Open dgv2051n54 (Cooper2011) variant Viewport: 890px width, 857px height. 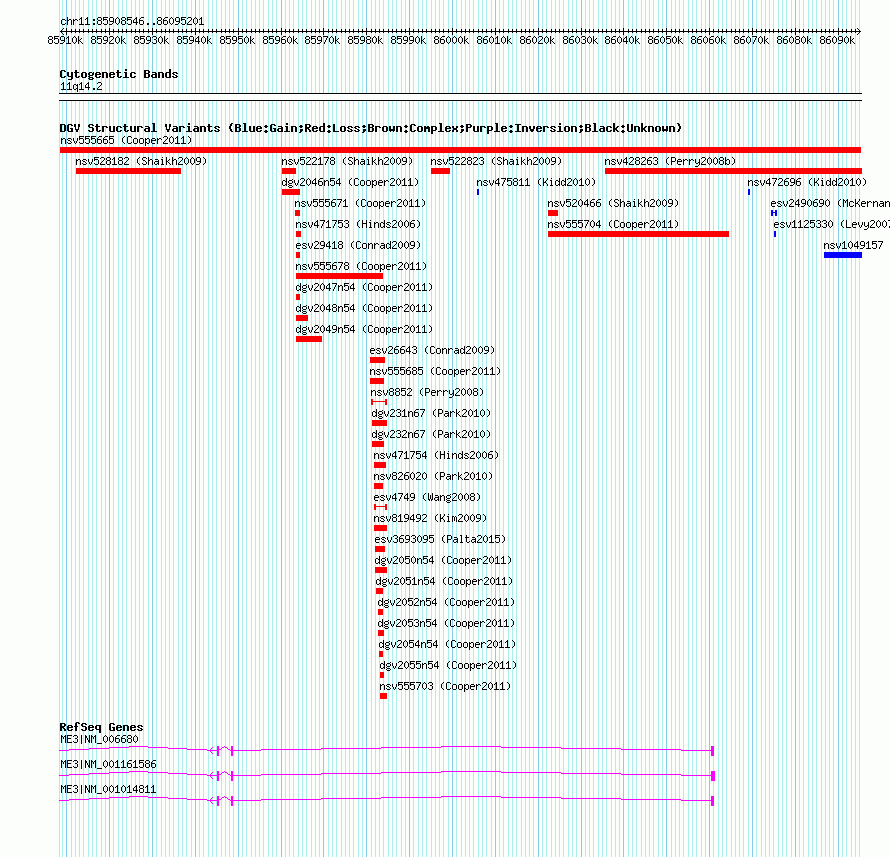point(444,581)
